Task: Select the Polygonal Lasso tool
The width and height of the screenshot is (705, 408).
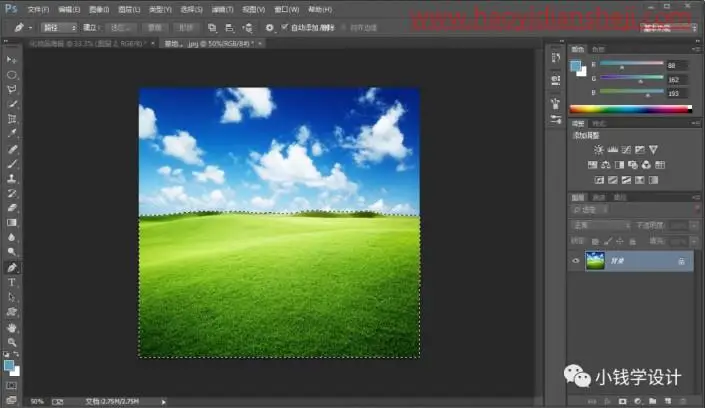Action: coord(11,90)
